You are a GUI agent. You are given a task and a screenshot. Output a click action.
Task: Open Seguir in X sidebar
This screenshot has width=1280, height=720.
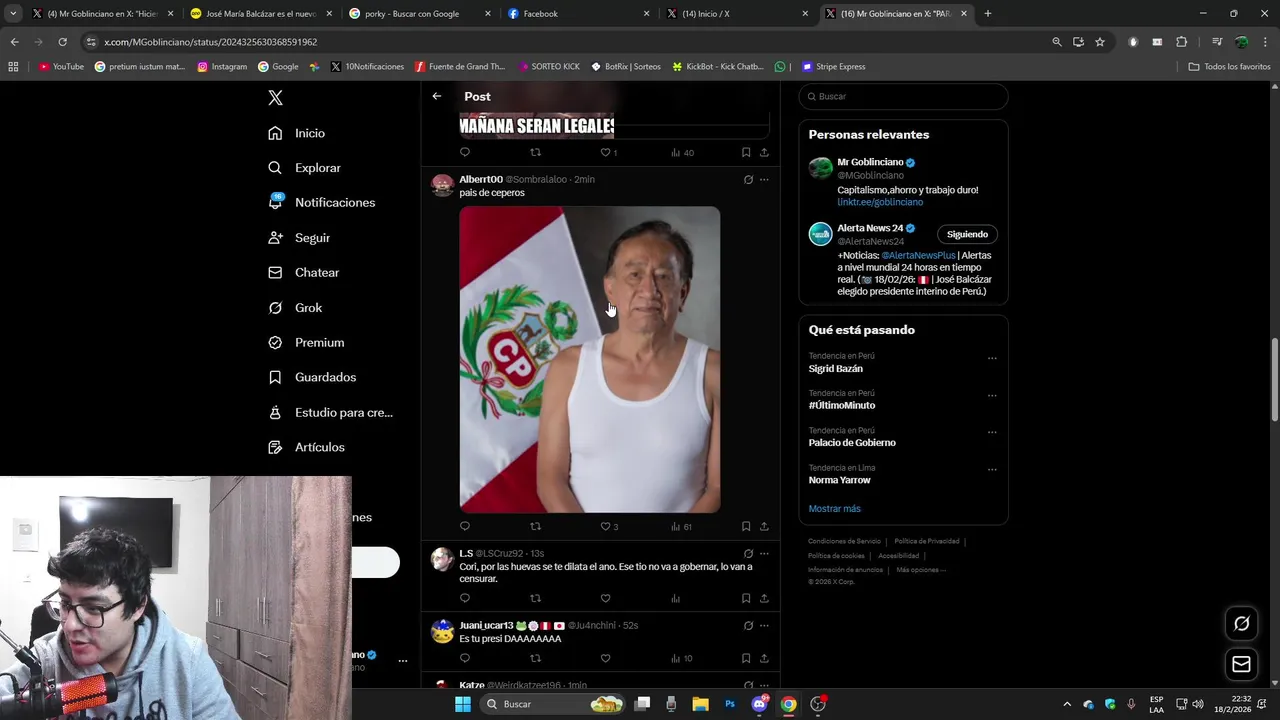pyautogui.click(x=299, y=238)
